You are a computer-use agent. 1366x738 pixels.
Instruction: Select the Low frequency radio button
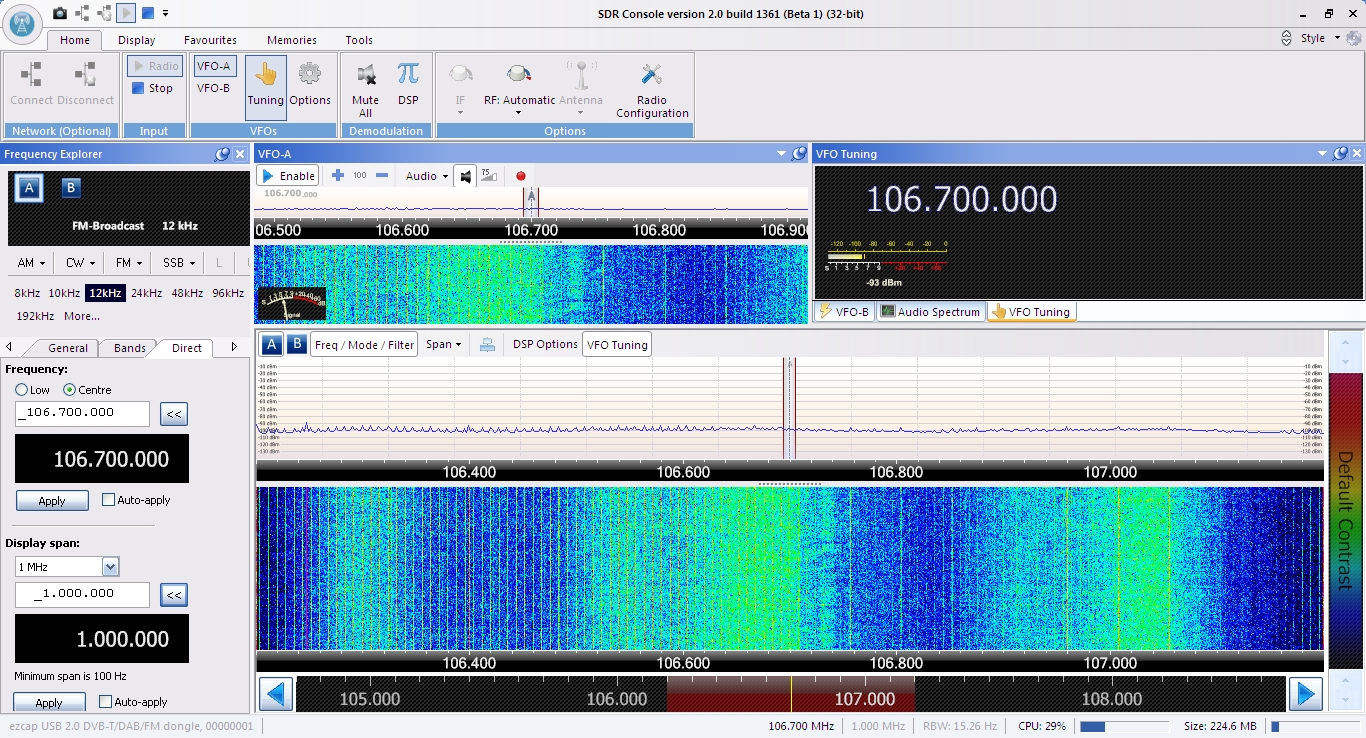(22, 390)
